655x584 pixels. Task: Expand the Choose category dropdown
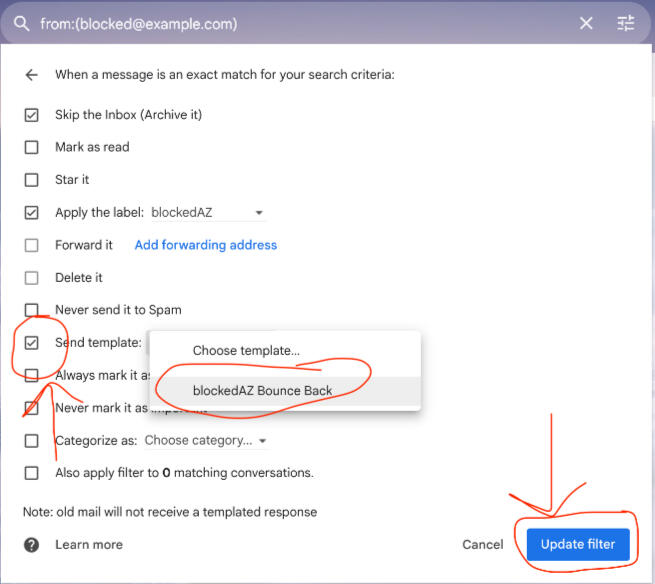coord(206,440)
